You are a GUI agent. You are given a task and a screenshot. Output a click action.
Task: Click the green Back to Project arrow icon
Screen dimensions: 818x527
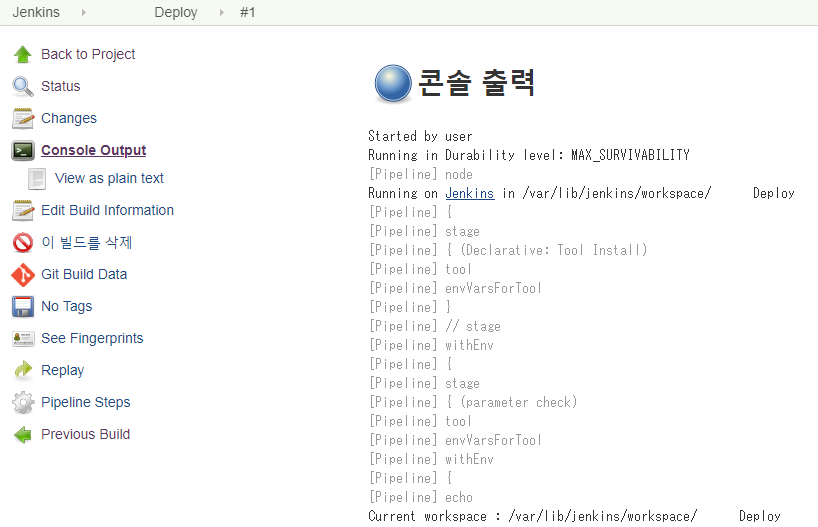(23, 54)
